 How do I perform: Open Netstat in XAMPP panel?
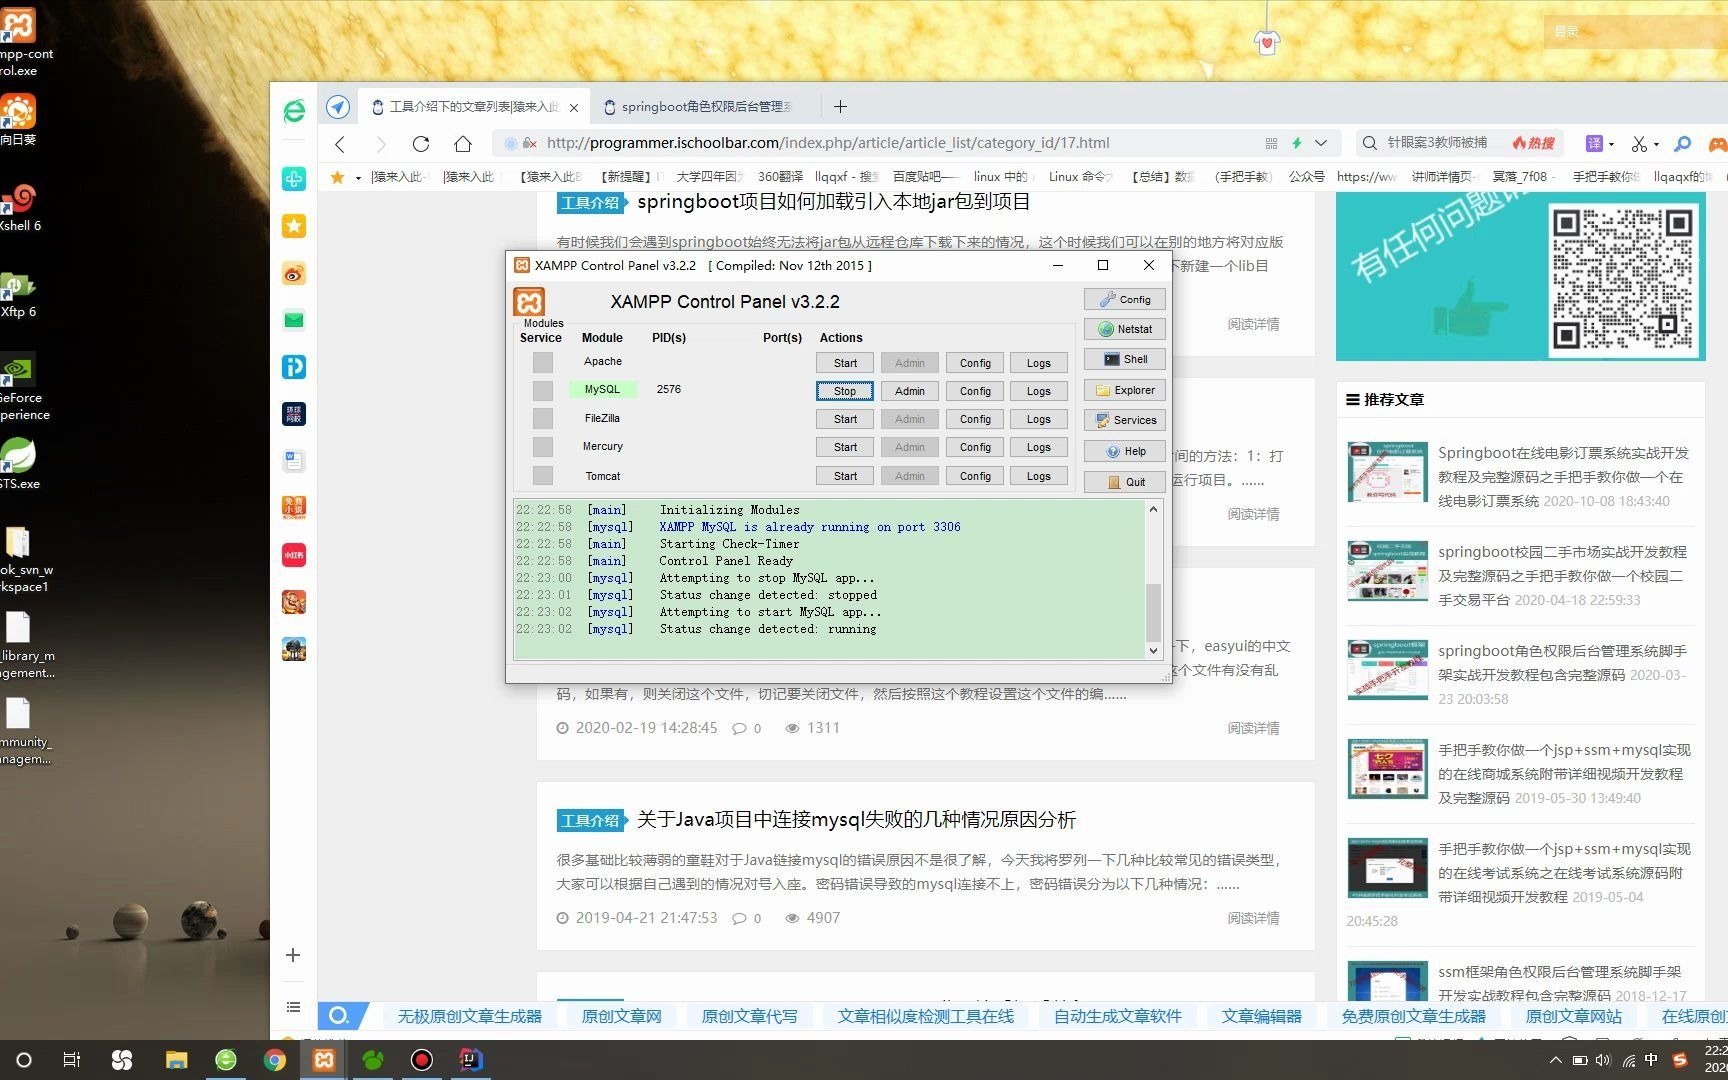tap(1124, 329)
